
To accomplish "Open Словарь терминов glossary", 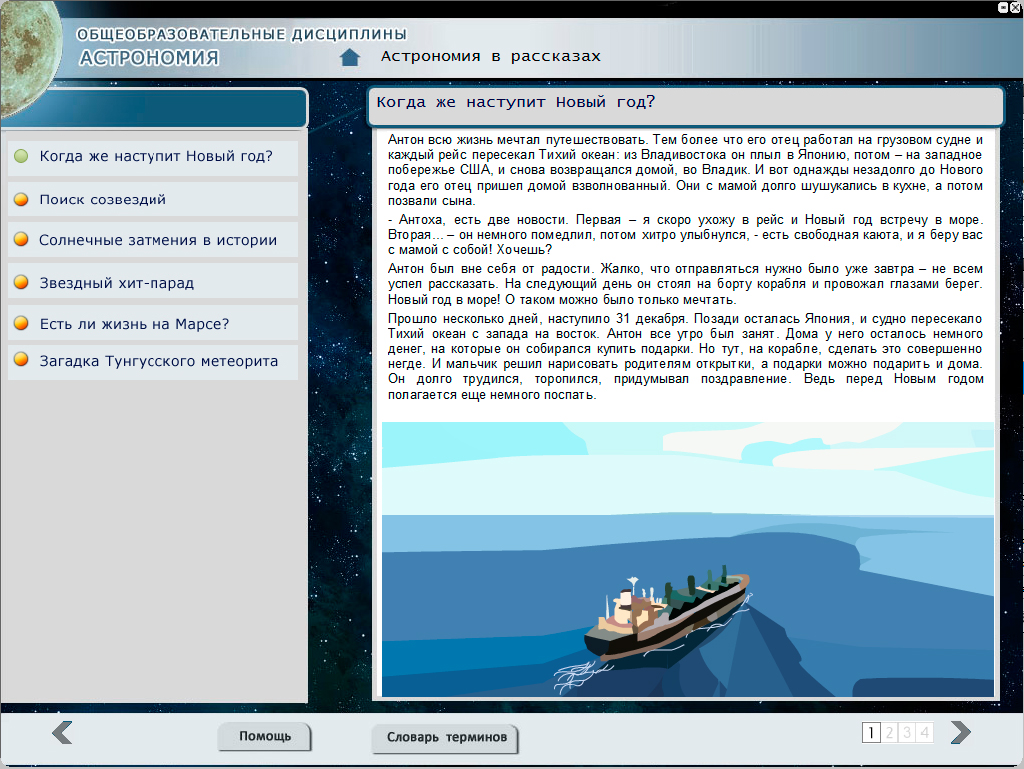I will [446, 738].
